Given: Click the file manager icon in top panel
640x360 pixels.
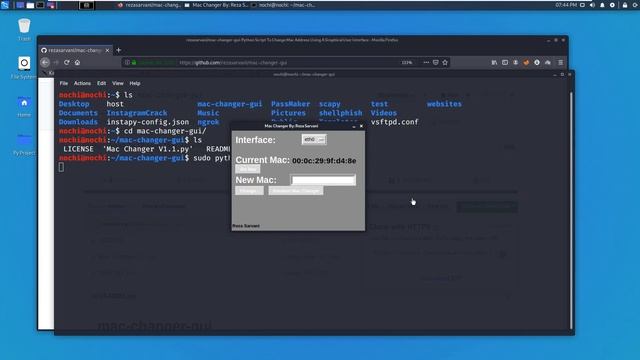Looking at the screenshot, I should [30, 5].
